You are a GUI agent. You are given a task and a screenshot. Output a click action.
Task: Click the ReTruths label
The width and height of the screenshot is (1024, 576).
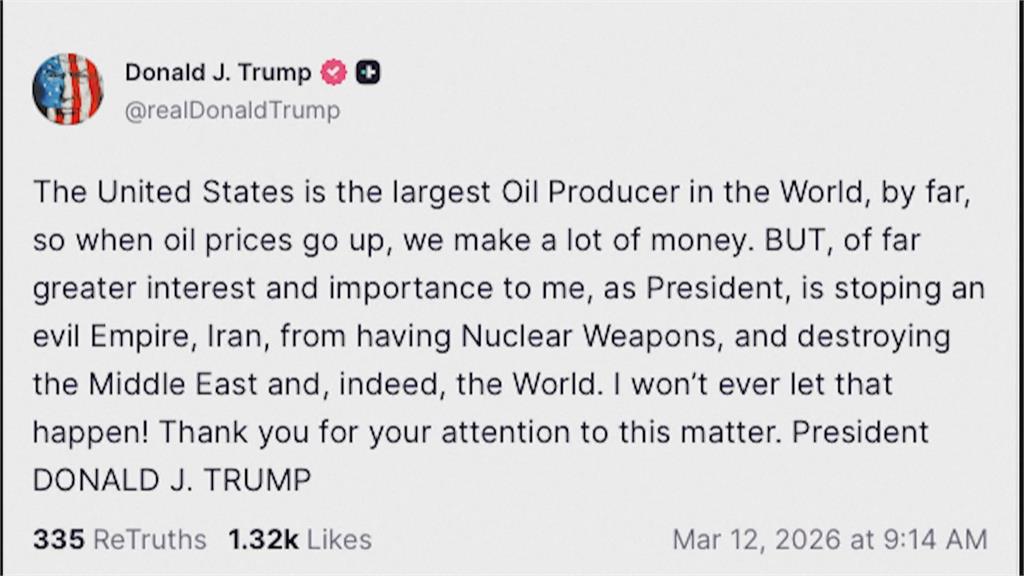pyautogui.click(x=150, y=540)
